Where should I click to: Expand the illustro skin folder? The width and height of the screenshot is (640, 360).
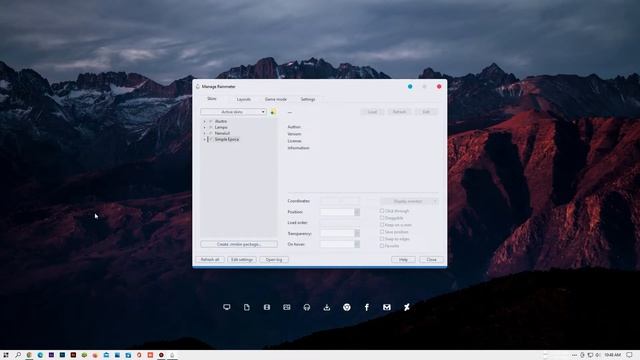[204, 122]
